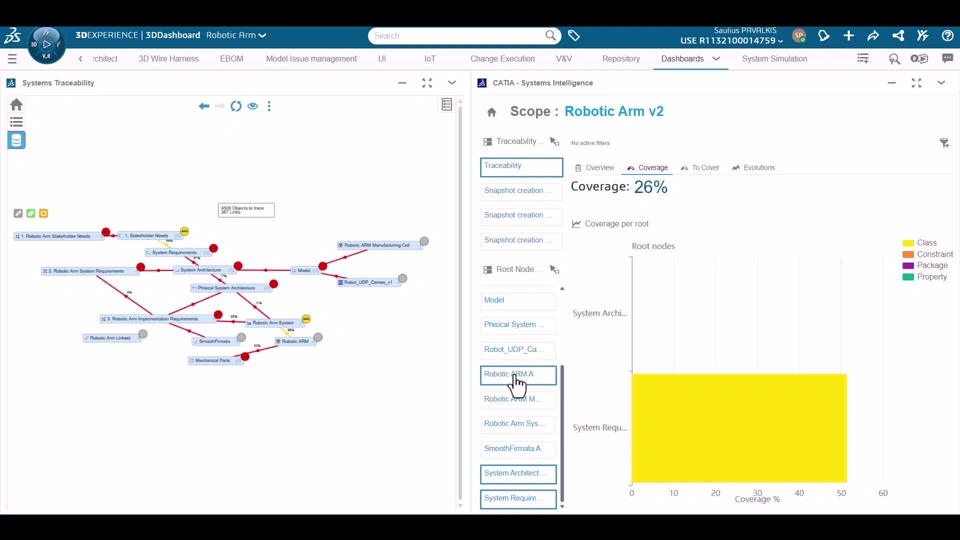
Task: Click the media play icon in tab bar
Action: [x=919, y=59]
